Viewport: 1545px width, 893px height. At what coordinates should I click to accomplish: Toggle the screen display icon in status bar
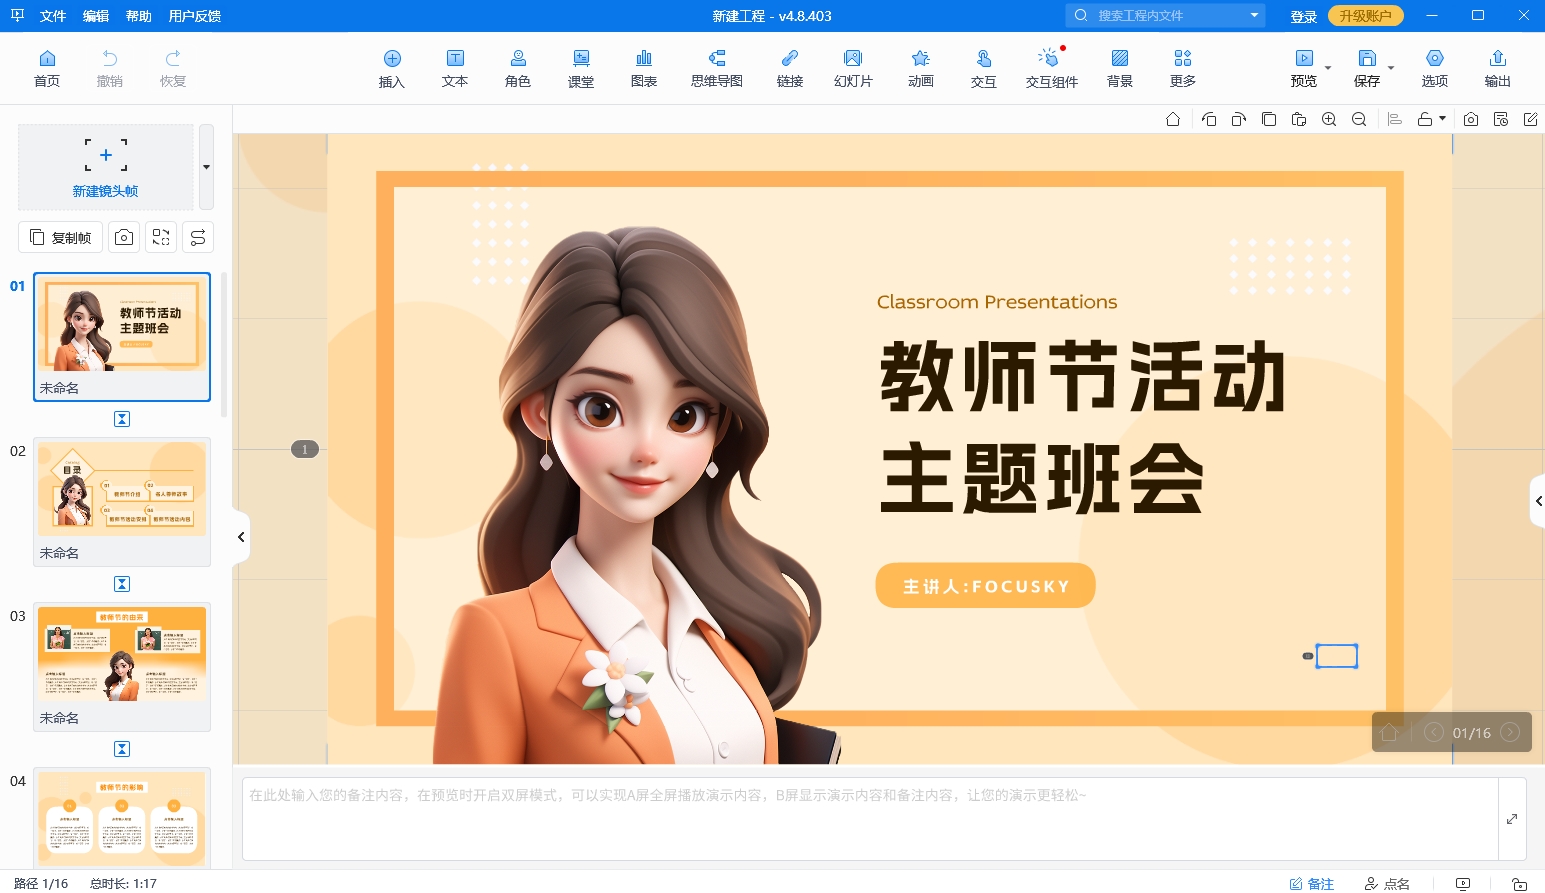click(1463, 884)
